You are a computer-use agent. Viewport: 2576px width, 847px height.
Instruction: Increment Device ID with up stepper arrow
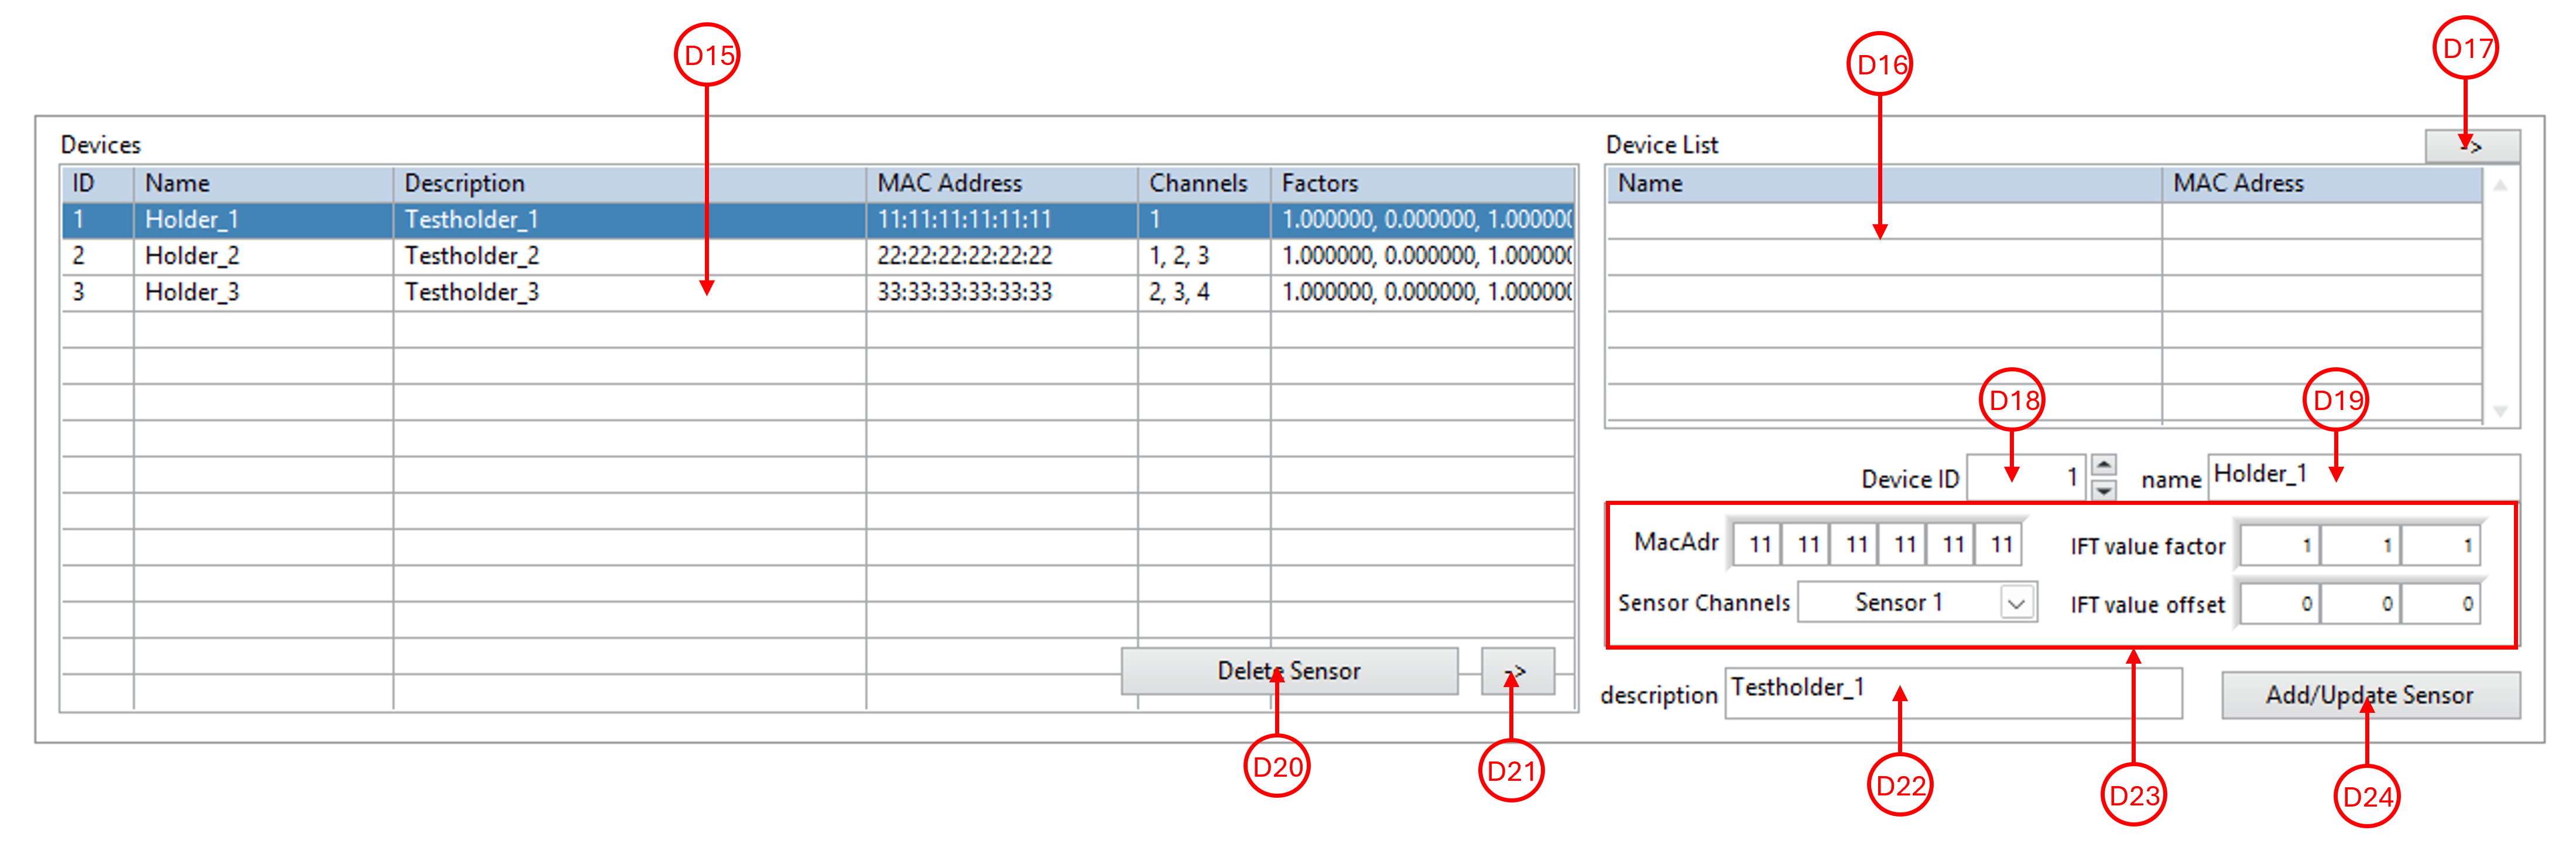click(2104, 465)
